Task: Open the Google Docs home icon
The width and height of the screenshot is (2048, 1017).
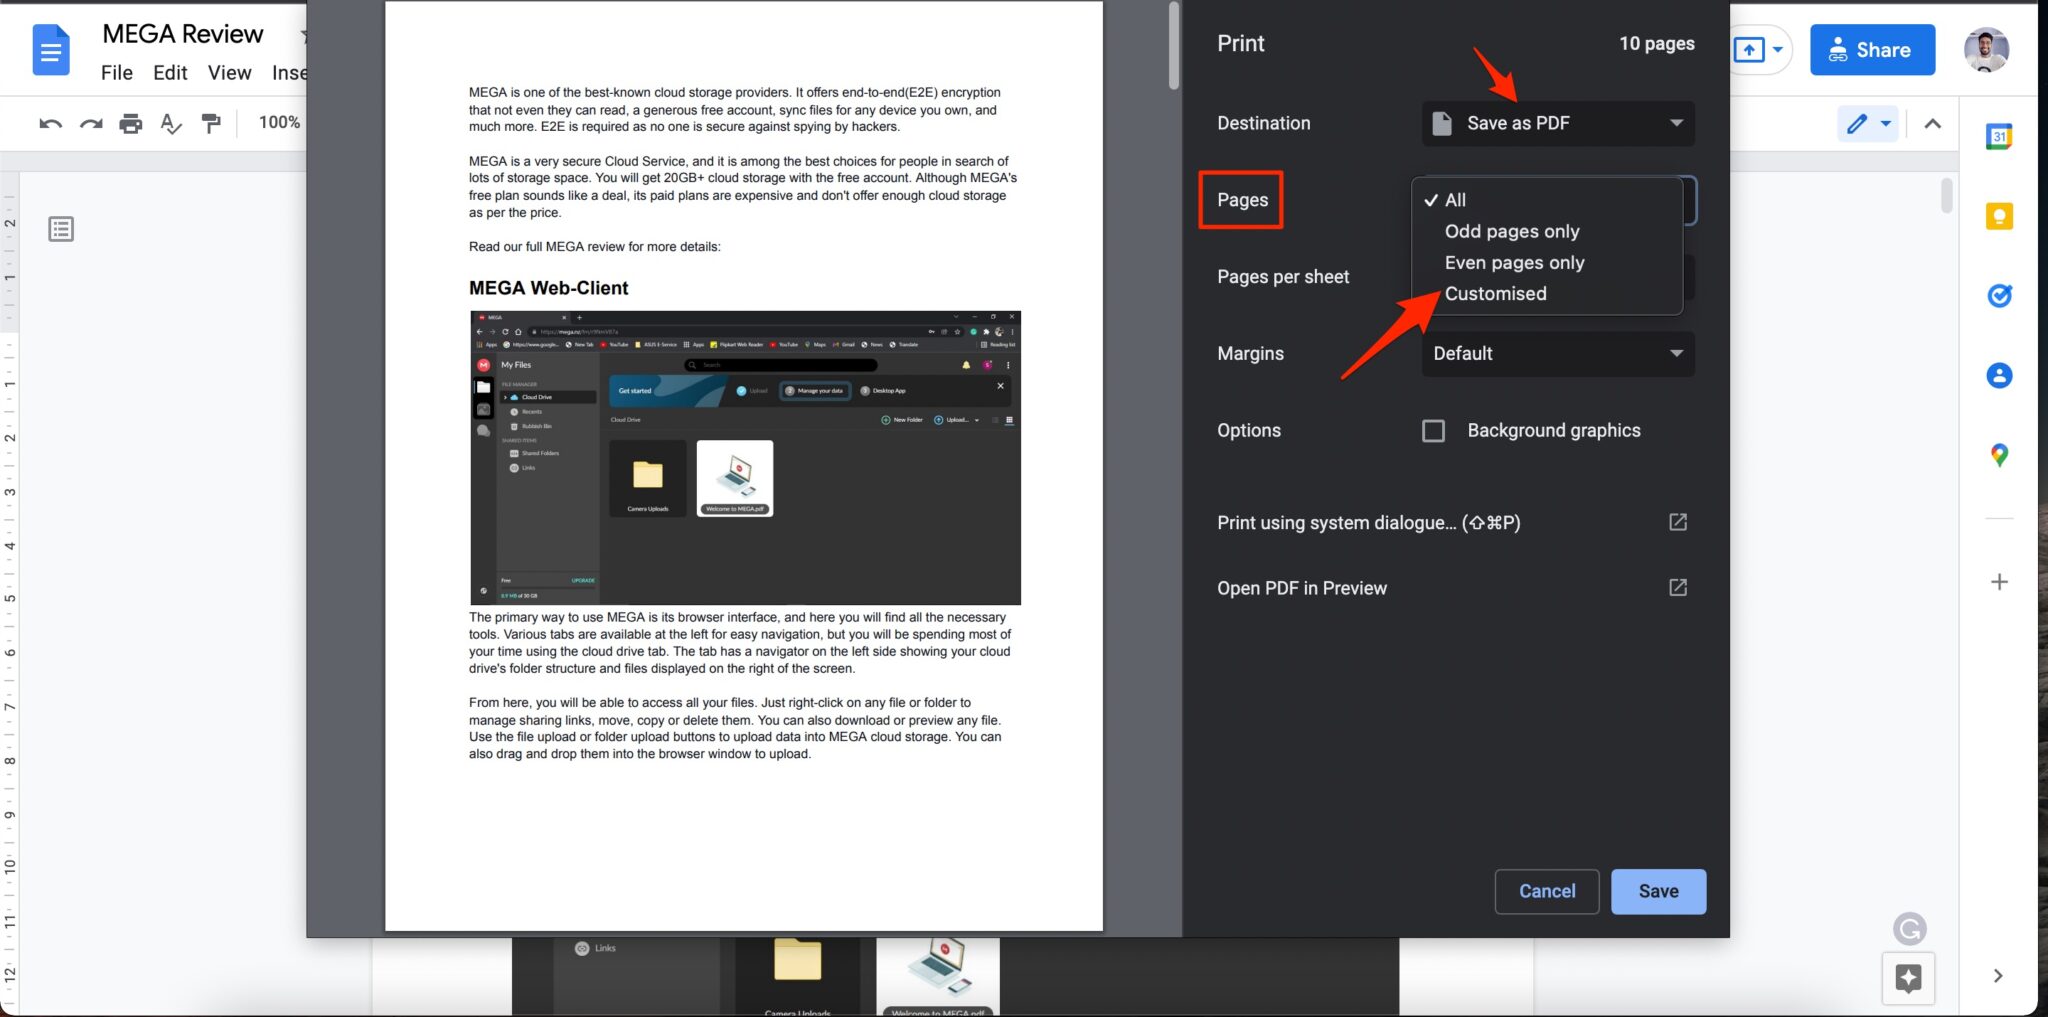Action: pyautogui.click(x=51, y=51)
